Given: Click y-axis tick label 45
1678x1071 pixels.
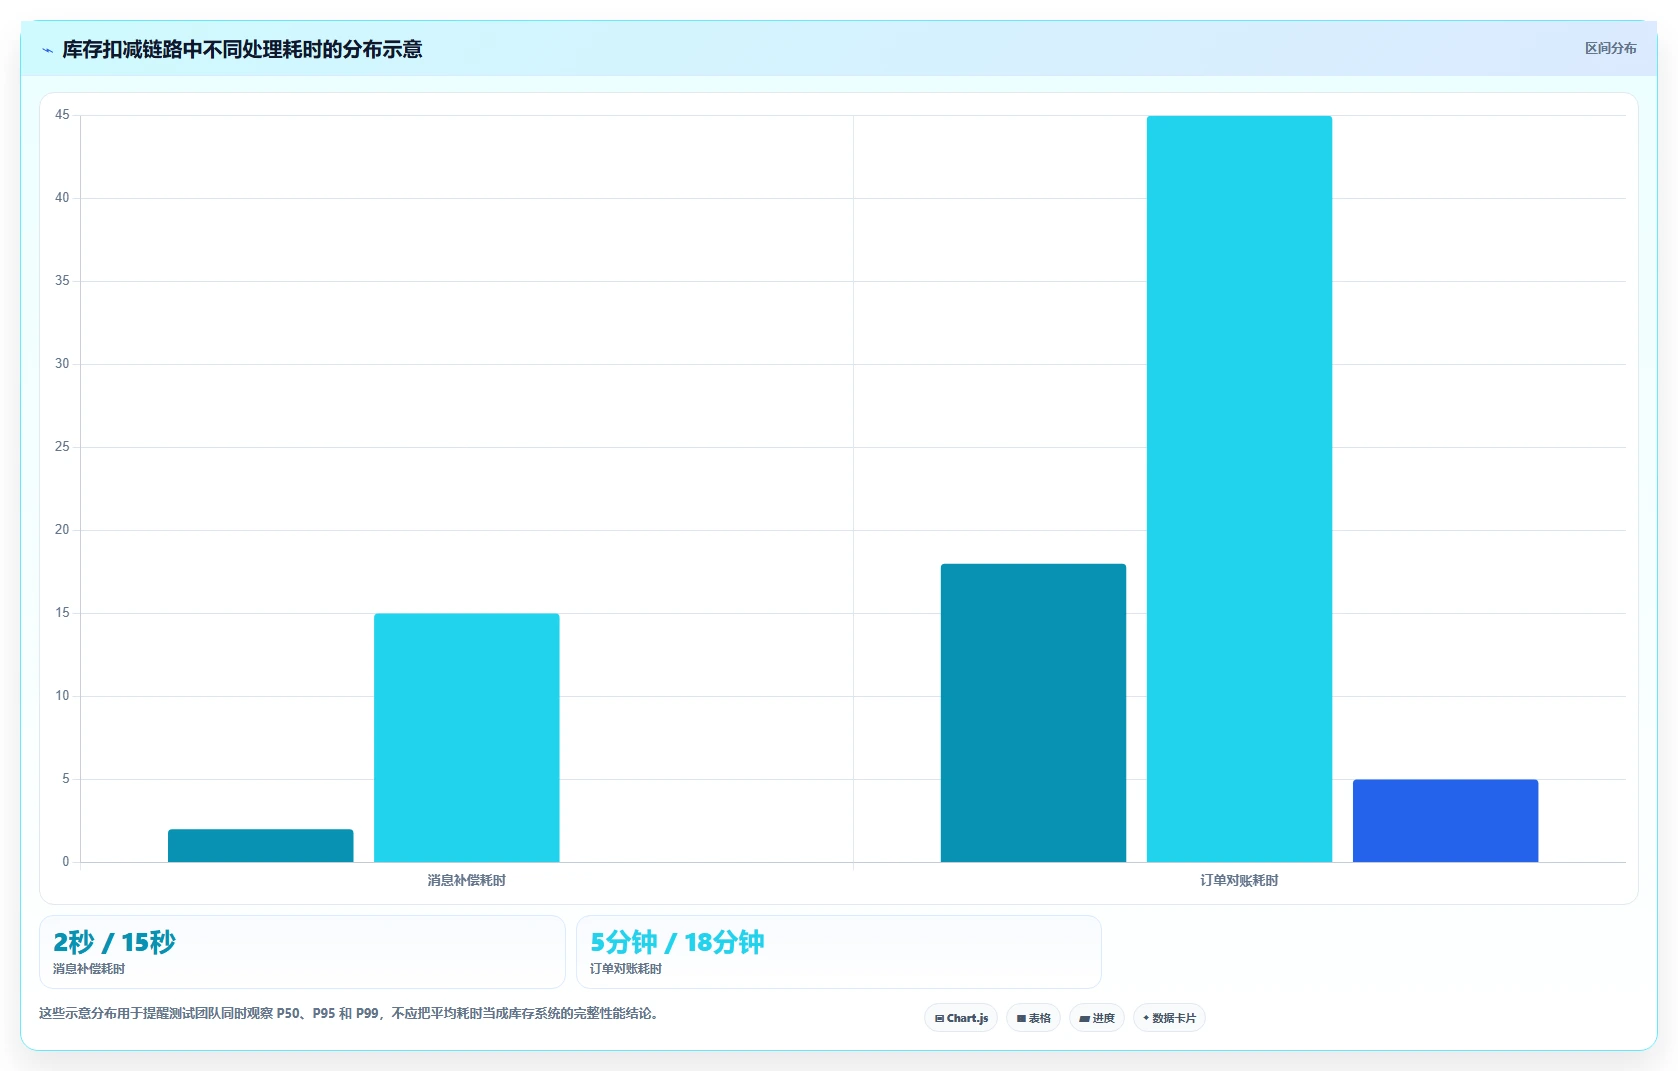Looking at the screenshot, I should coord(62,115).
